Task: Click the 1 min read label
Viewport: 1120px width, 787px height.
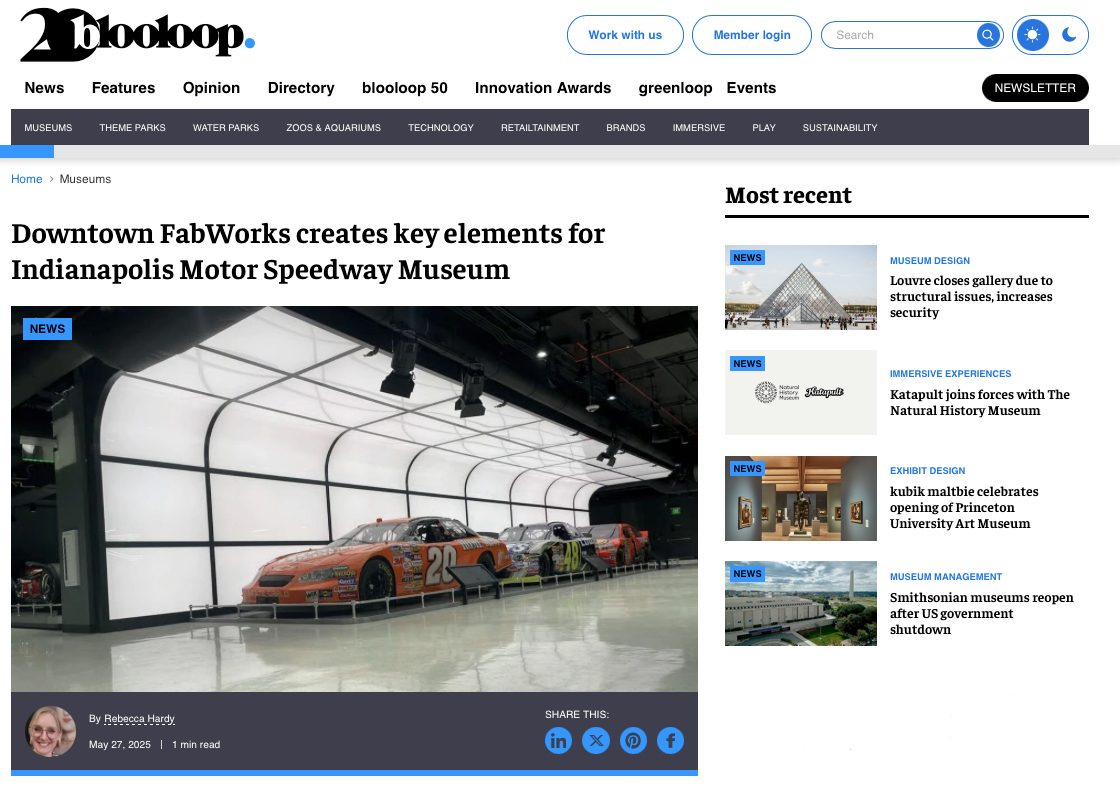Action: [x=196, y=744]
